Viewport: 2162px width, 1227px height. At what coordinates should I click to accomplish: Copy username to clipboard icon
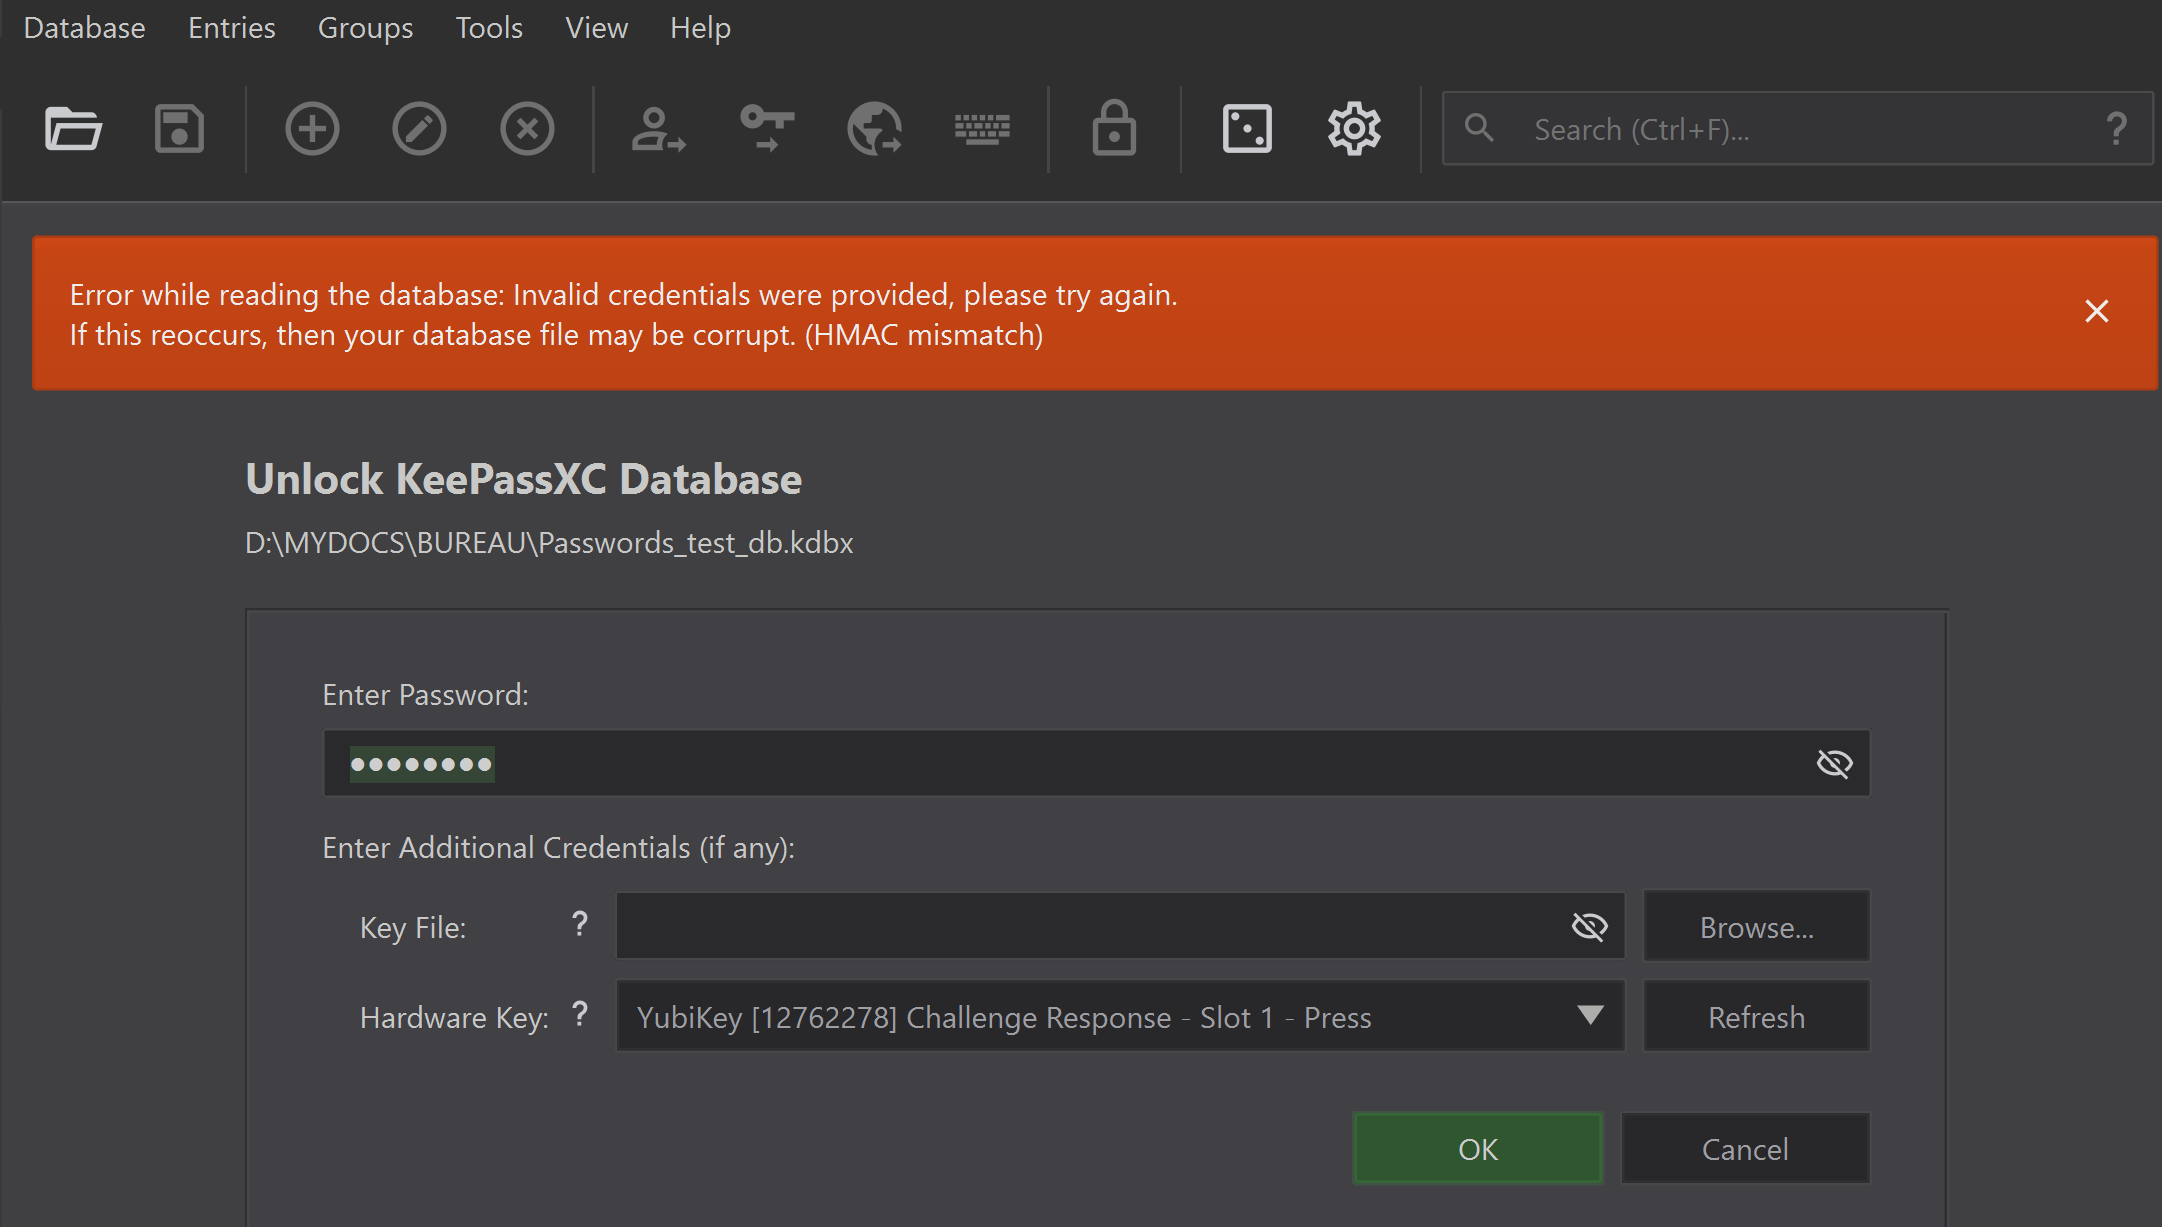coord(658,129)
